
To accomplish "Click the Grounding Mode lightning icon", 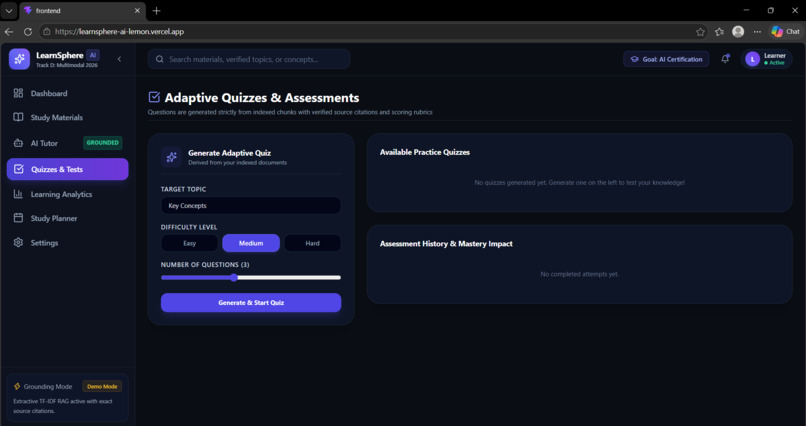I will pyautogui.click(x=17, y=386).
